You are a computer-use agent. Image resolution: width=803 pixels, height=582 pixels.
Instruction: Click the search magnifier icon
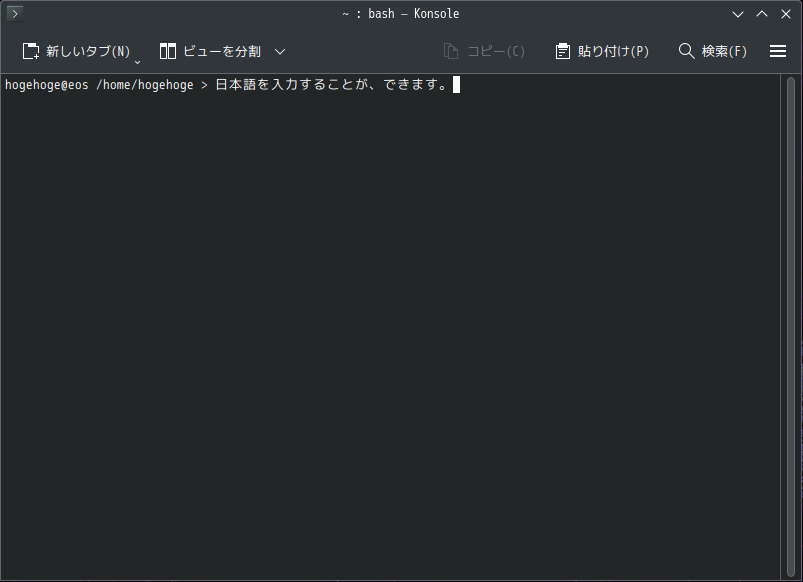[686, 51]
